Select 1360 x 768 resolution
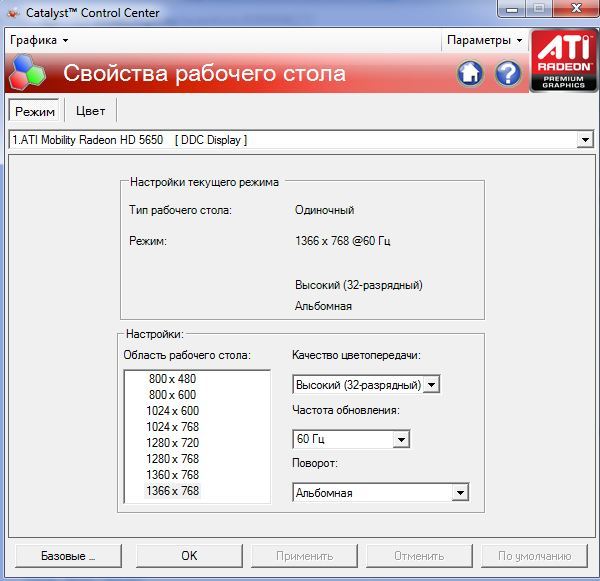600x581 pixels. tap(172, 475)
